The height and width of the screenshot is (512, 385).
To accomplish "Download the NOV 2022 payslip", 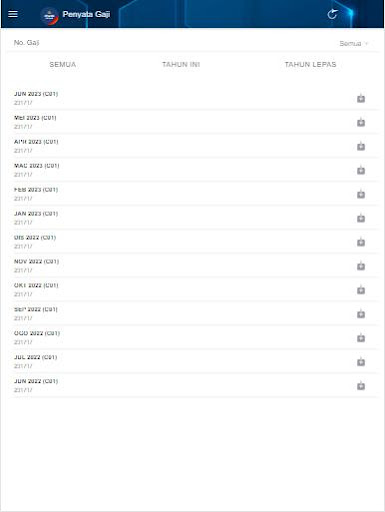I will (361, 266).
